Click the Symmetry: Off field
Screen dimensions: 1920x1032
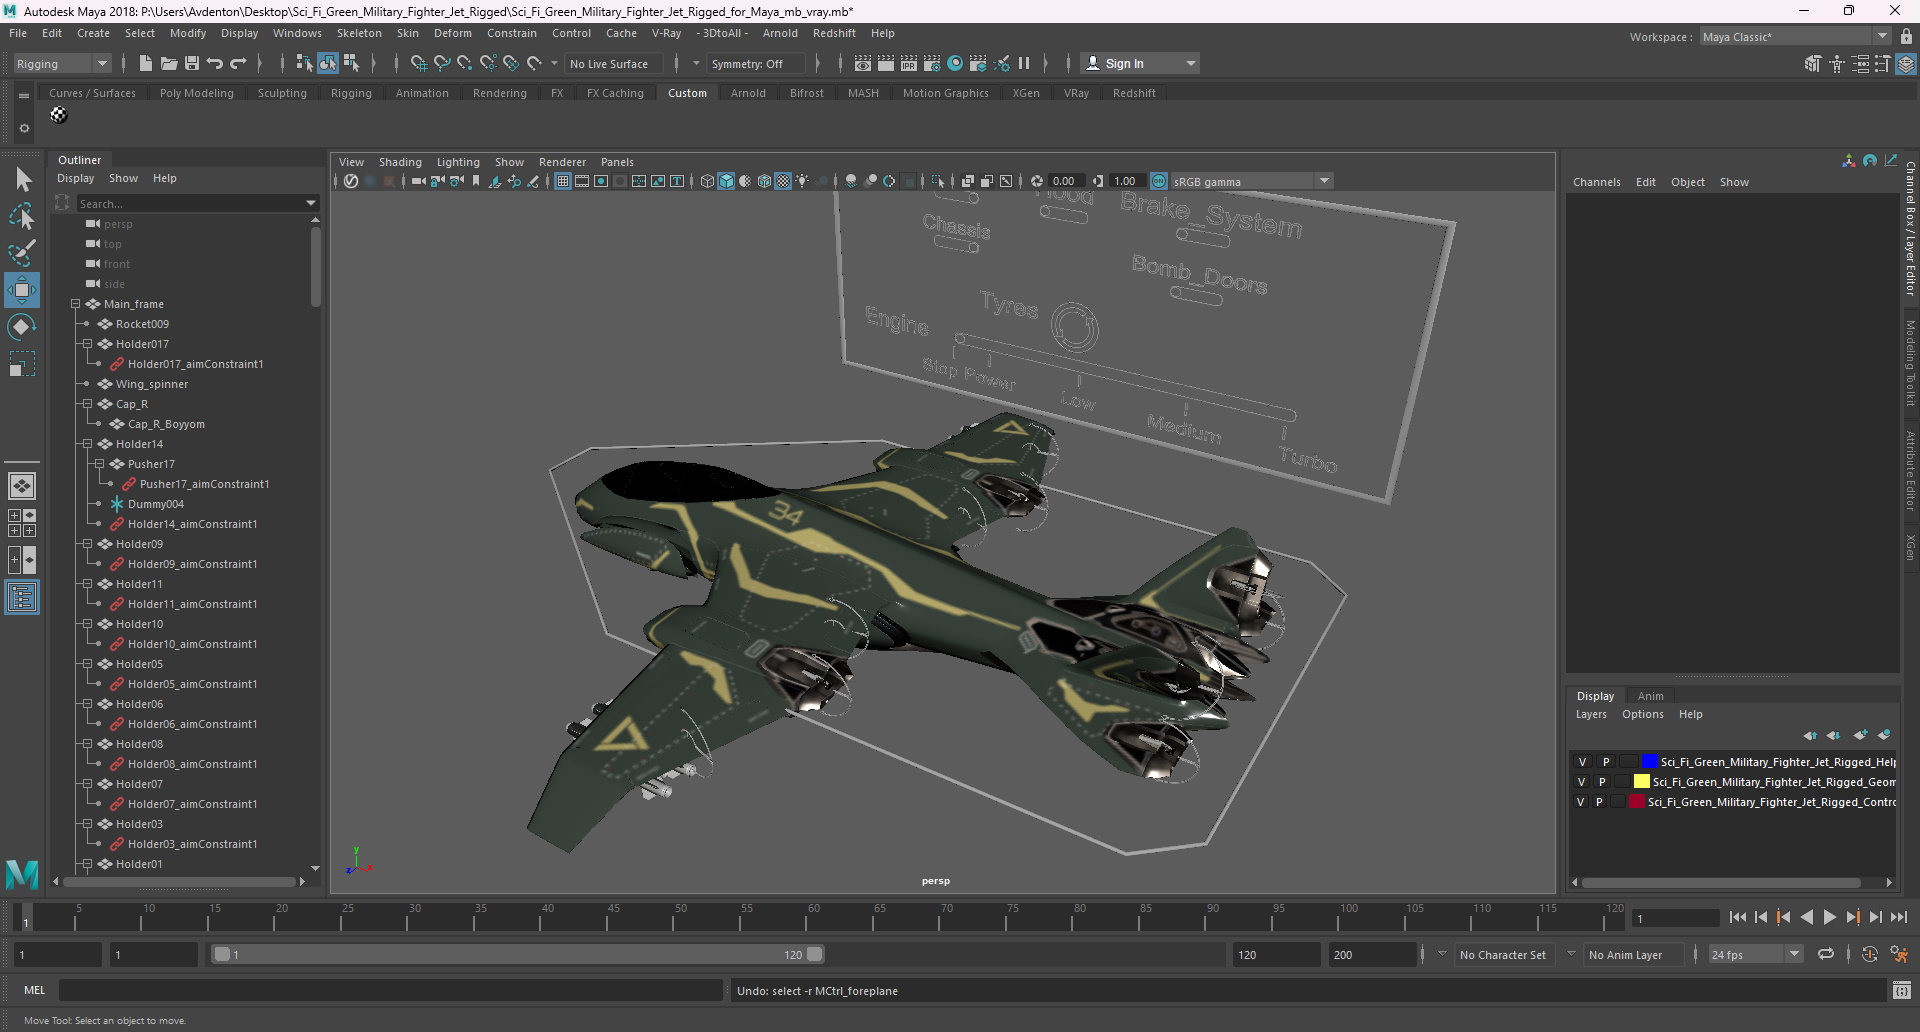click(755, 63)
